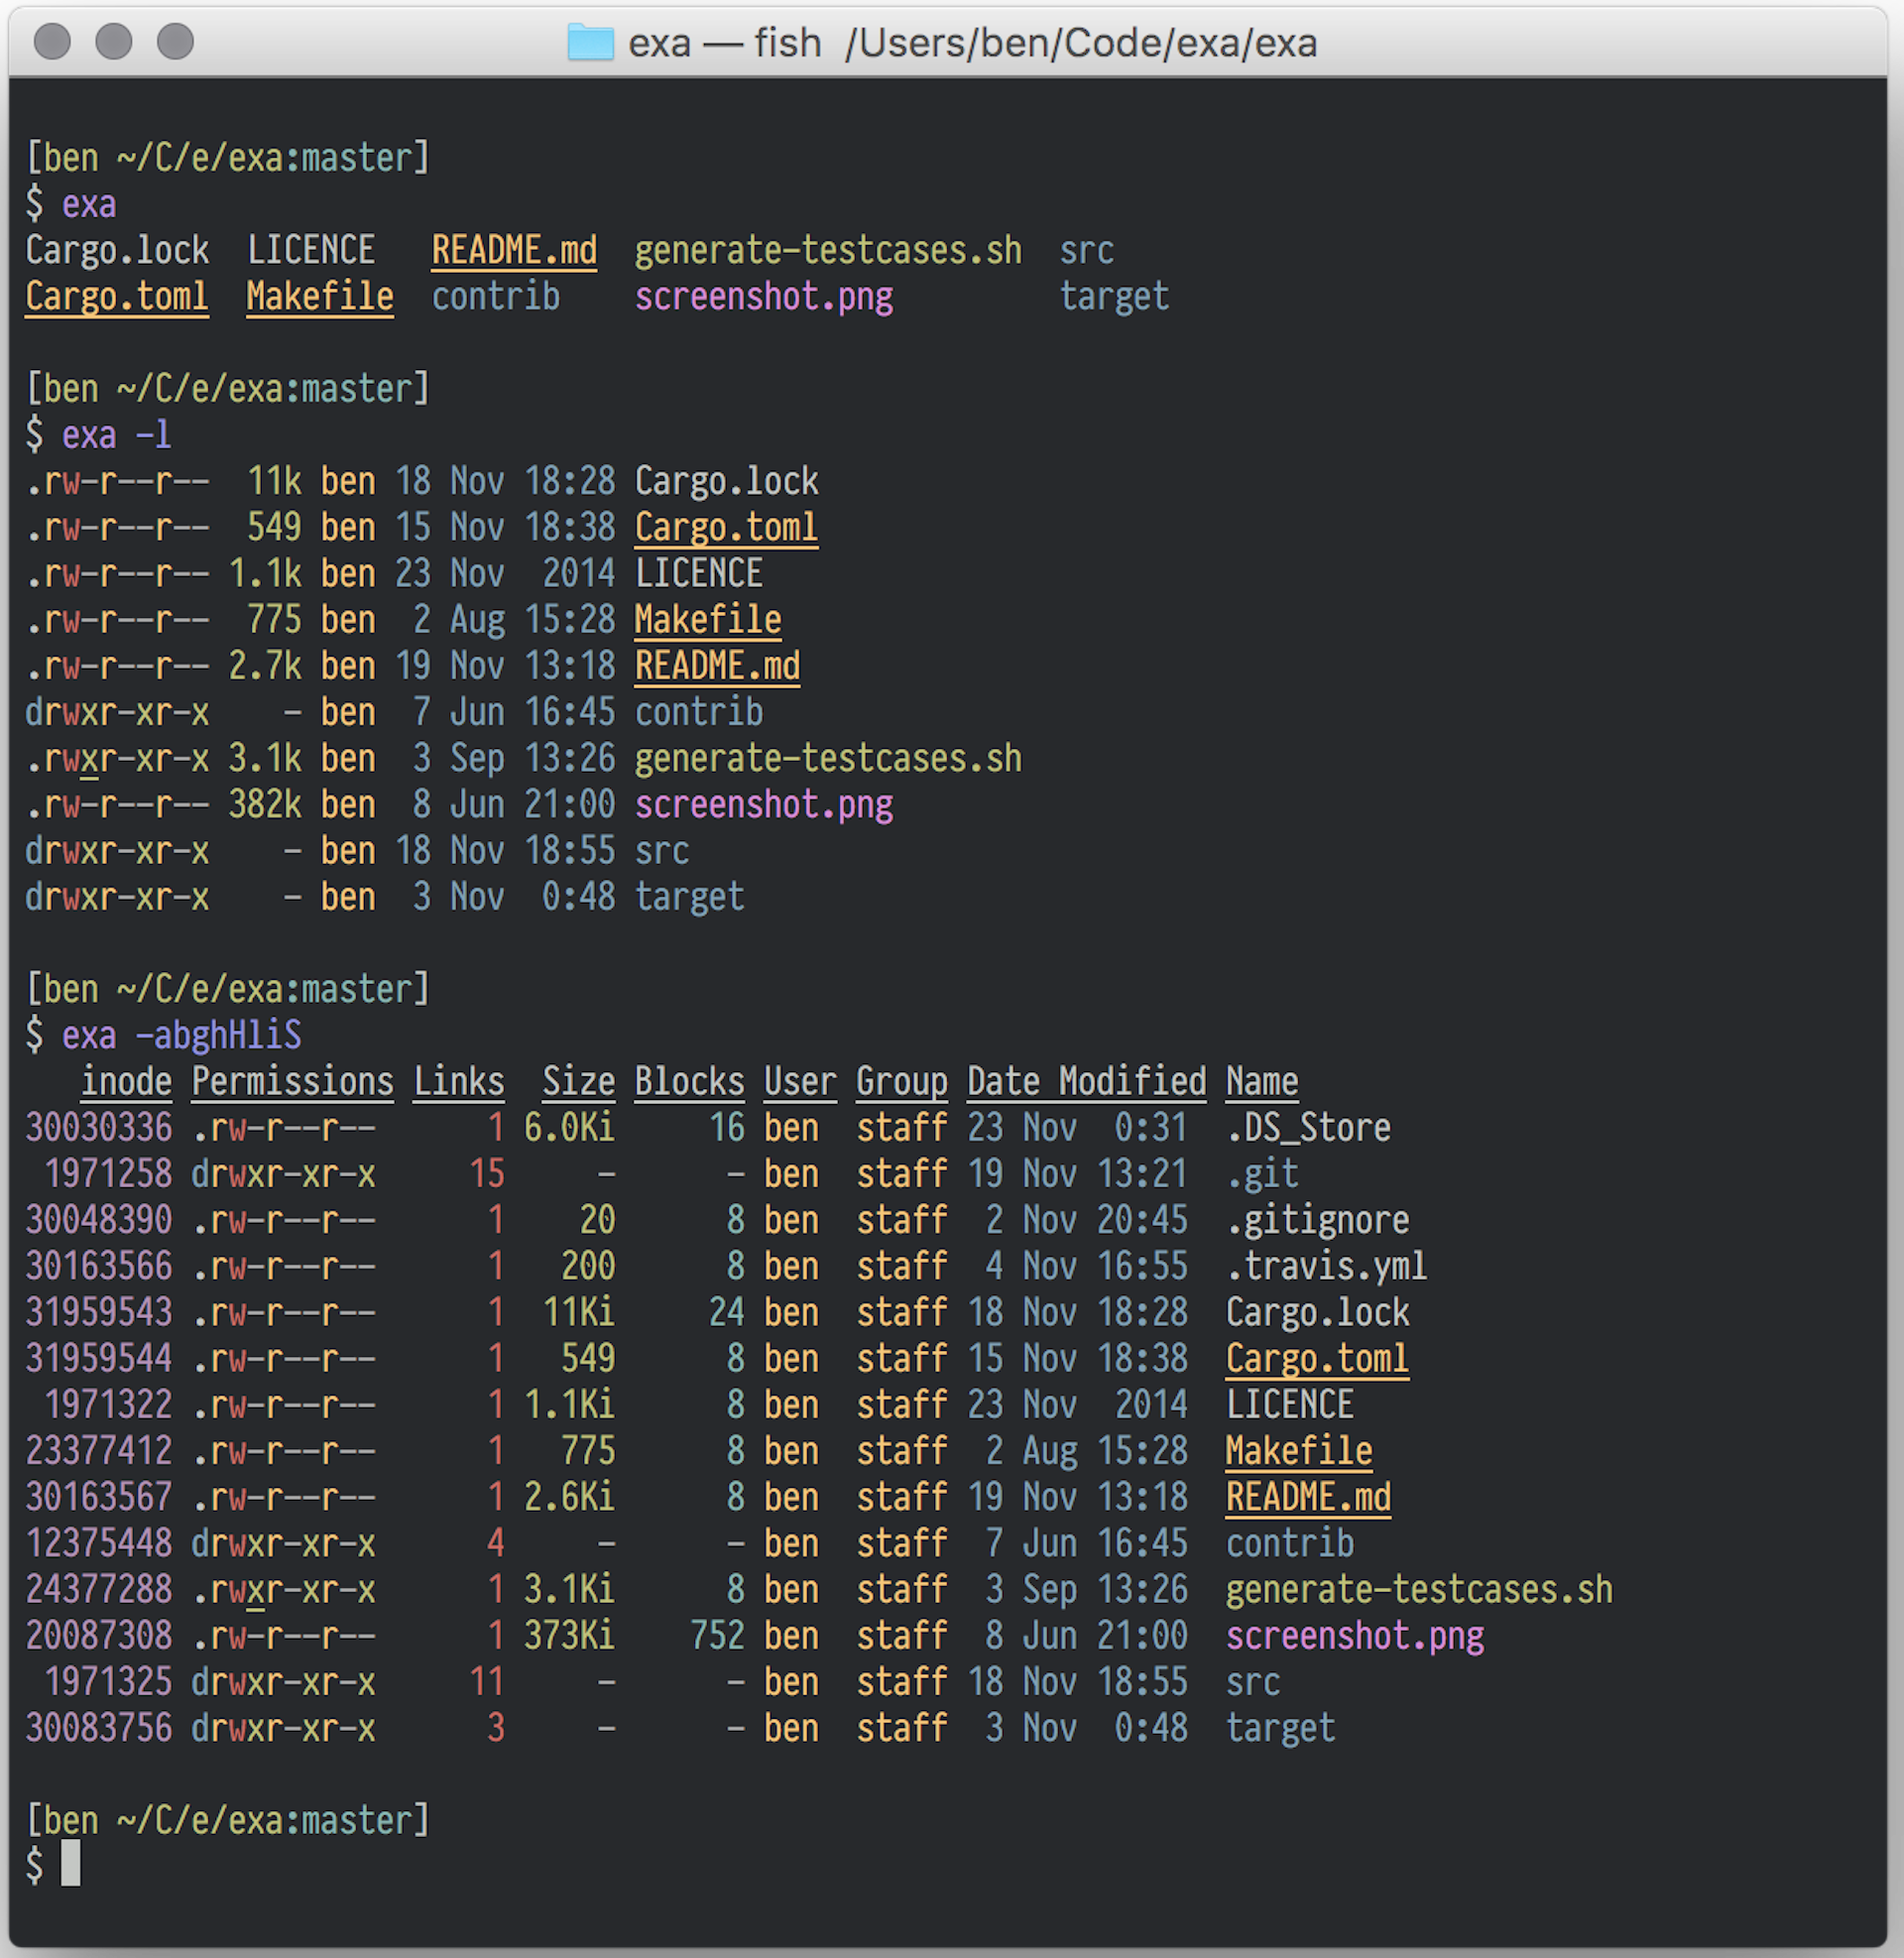Open the README.md link in the first listing

(513, 250)
